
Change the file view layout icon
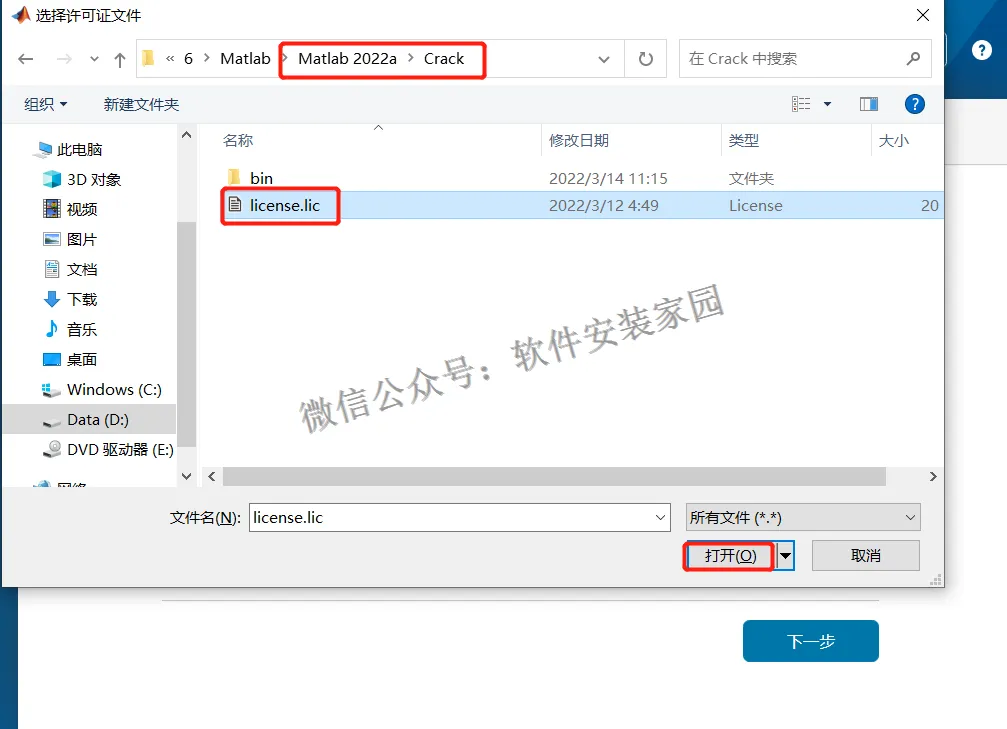click(x=801, y=104)
